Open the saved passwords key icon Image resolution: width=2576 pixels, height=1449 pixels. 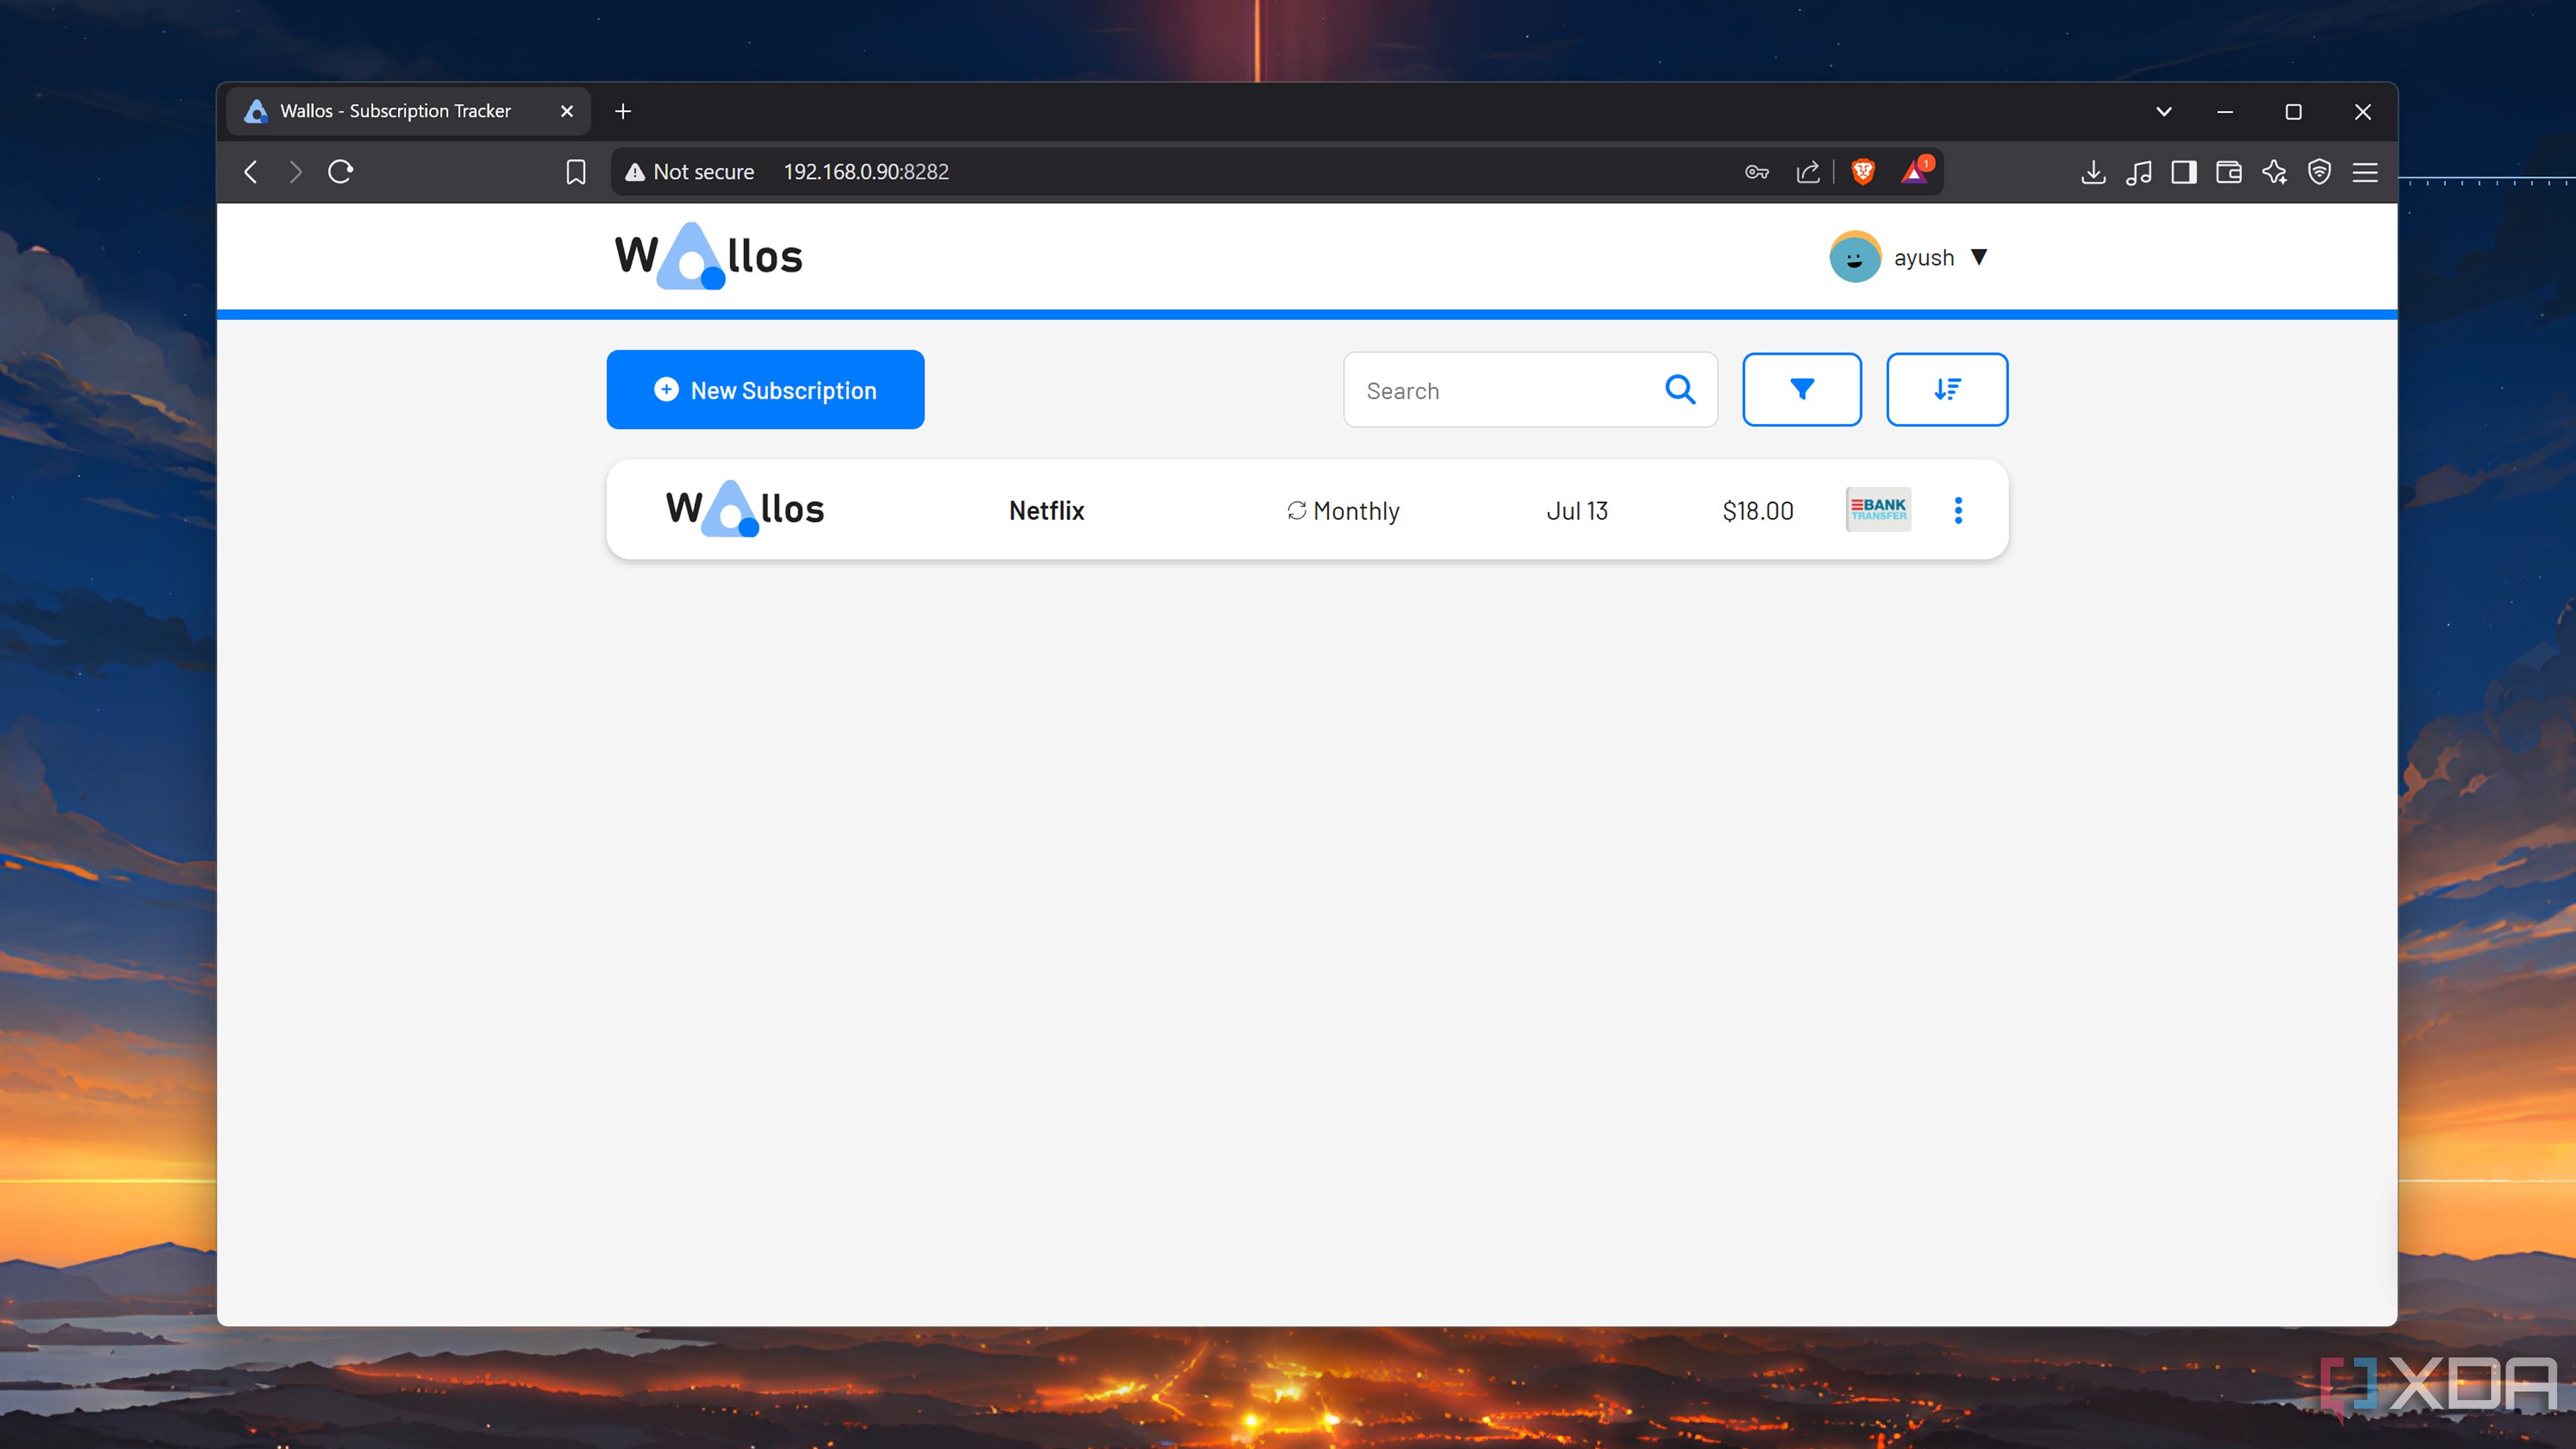click(x=1757, y=172)
